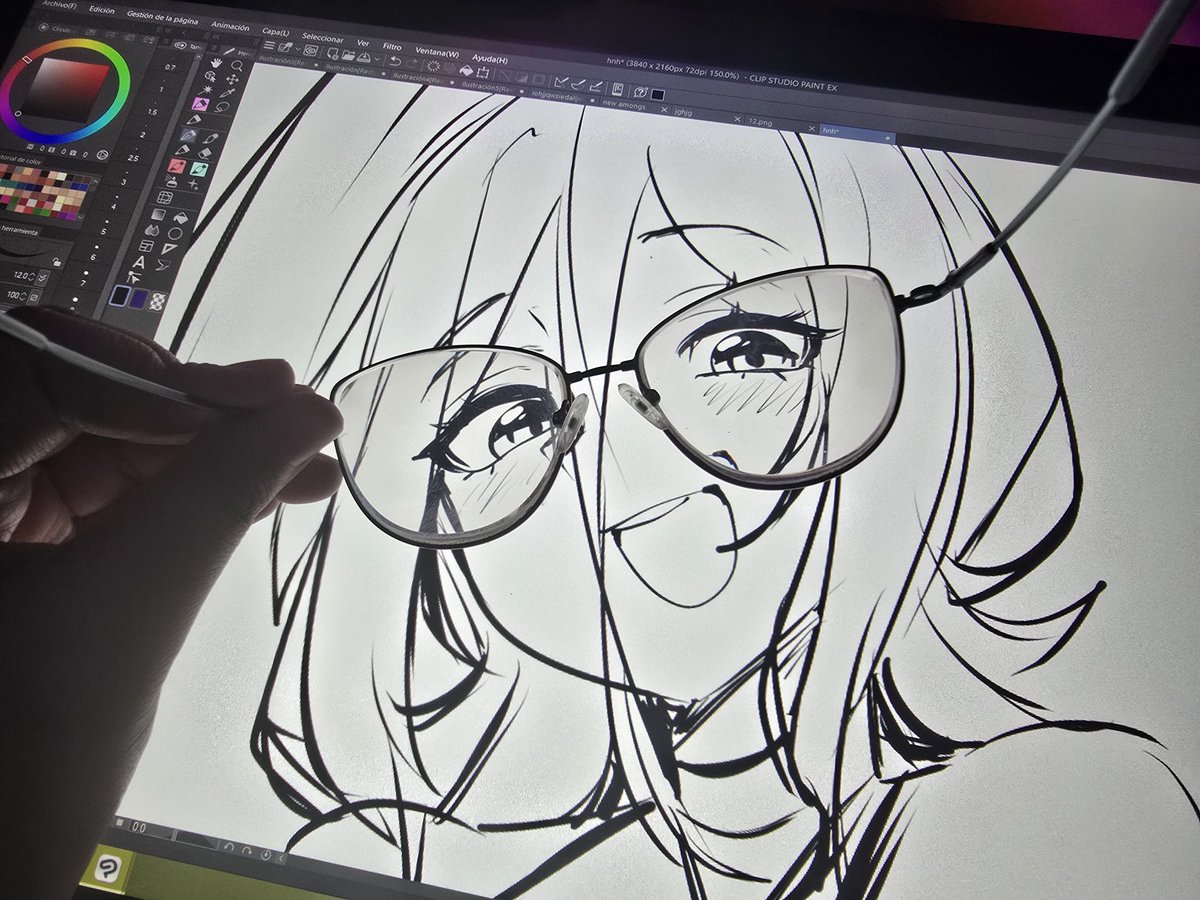Open the Ventana(W) menu
Viewport: 1200px width, 900px height.
click(437, 53)
